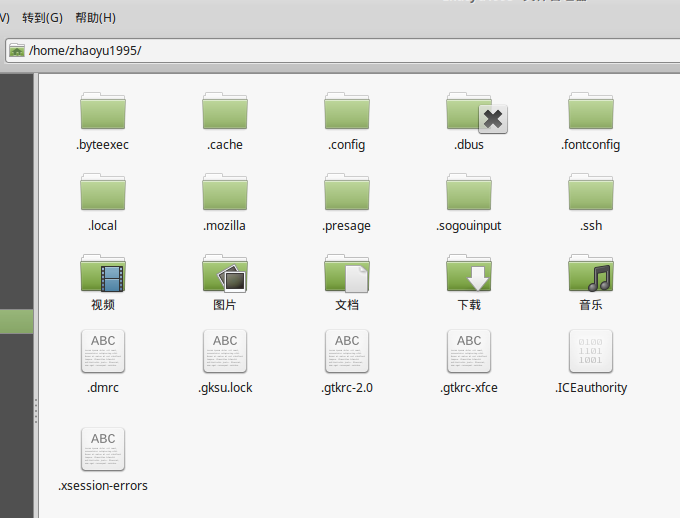Open the 图片 pictures folder icon
This screenshot has height=518, width=680.
(225, 273)
